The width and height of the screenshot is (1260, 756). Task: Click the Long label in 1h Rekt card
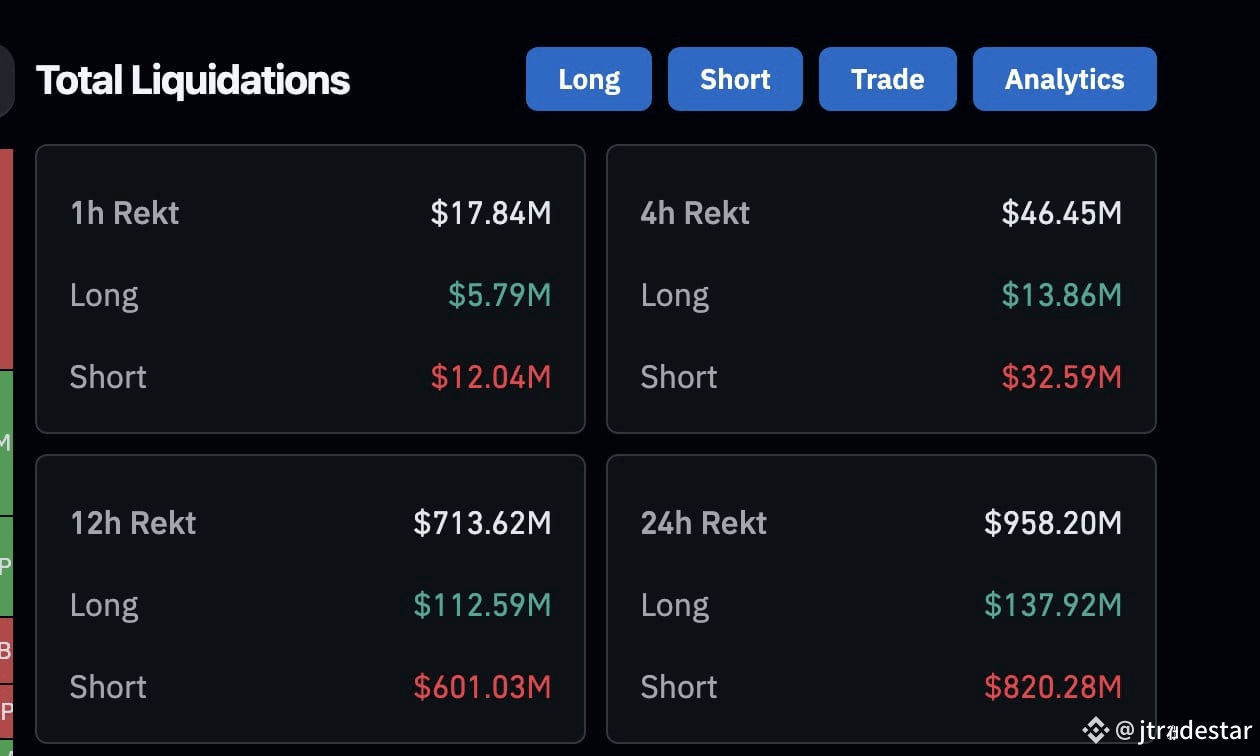click(x=104, y=296)
